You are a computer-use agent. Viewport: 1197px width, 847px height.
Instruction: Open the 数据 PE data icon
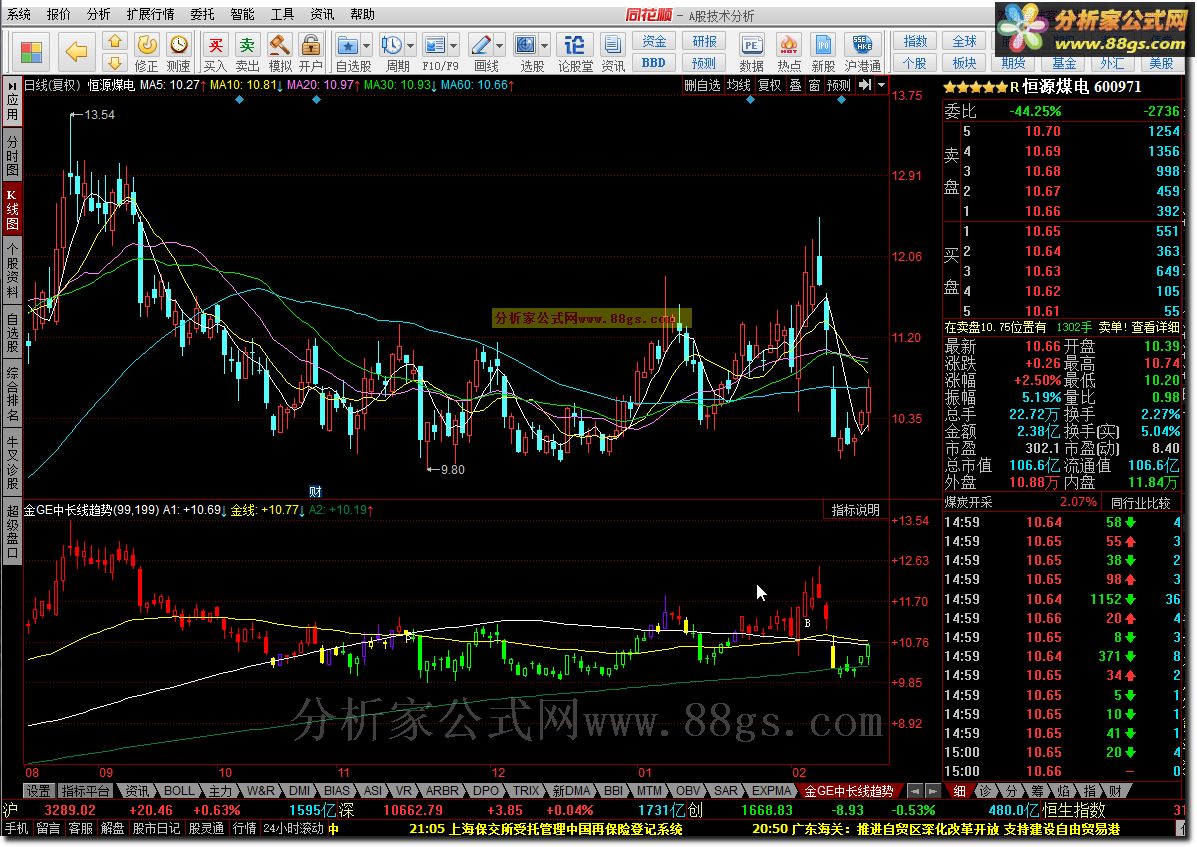click(x=751, y=53)
